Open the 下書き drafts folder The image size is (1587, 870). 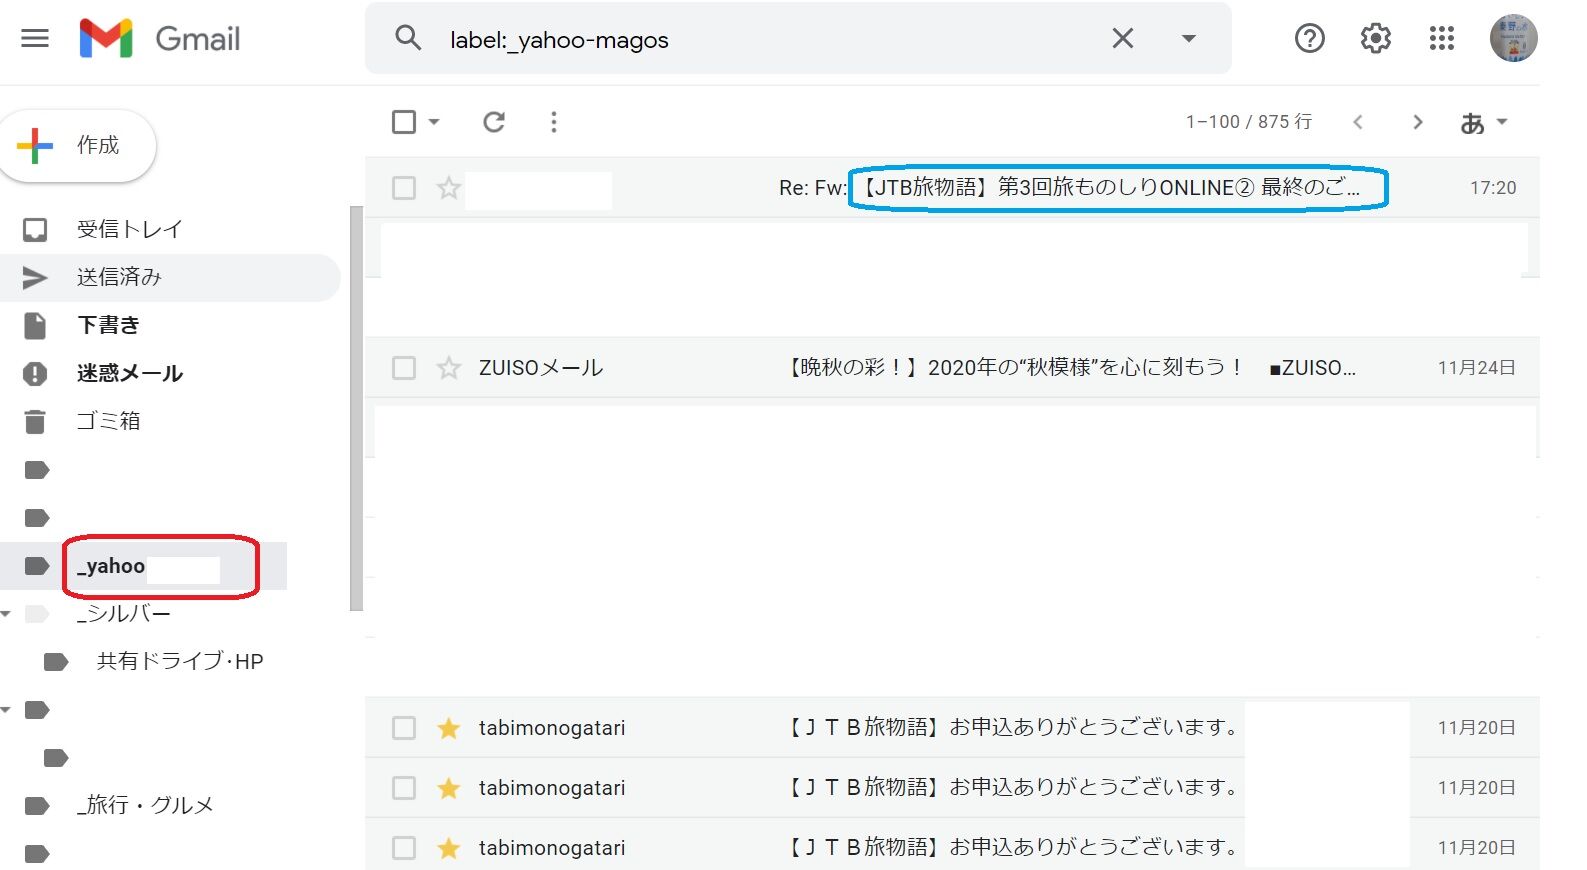[108, 325]
